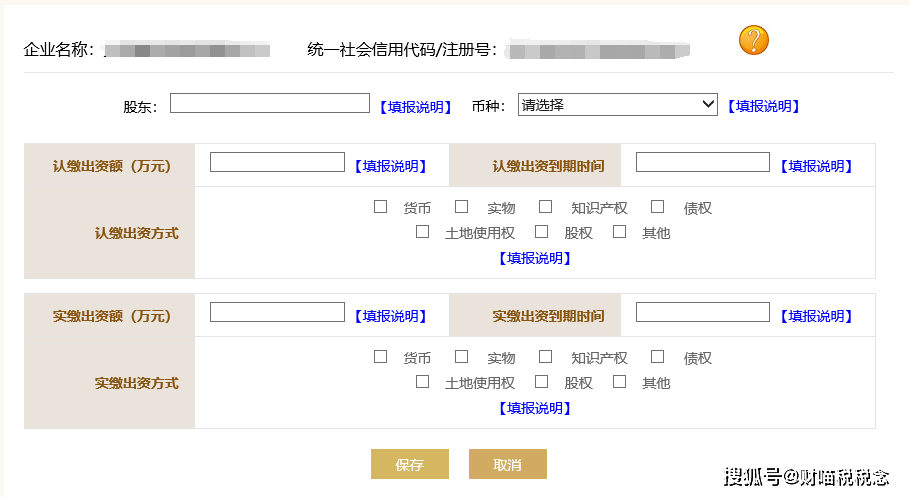
Task: Open 填报说明 link below 实缴出资方式 checkboxes
Action: [x=535, y=408]
